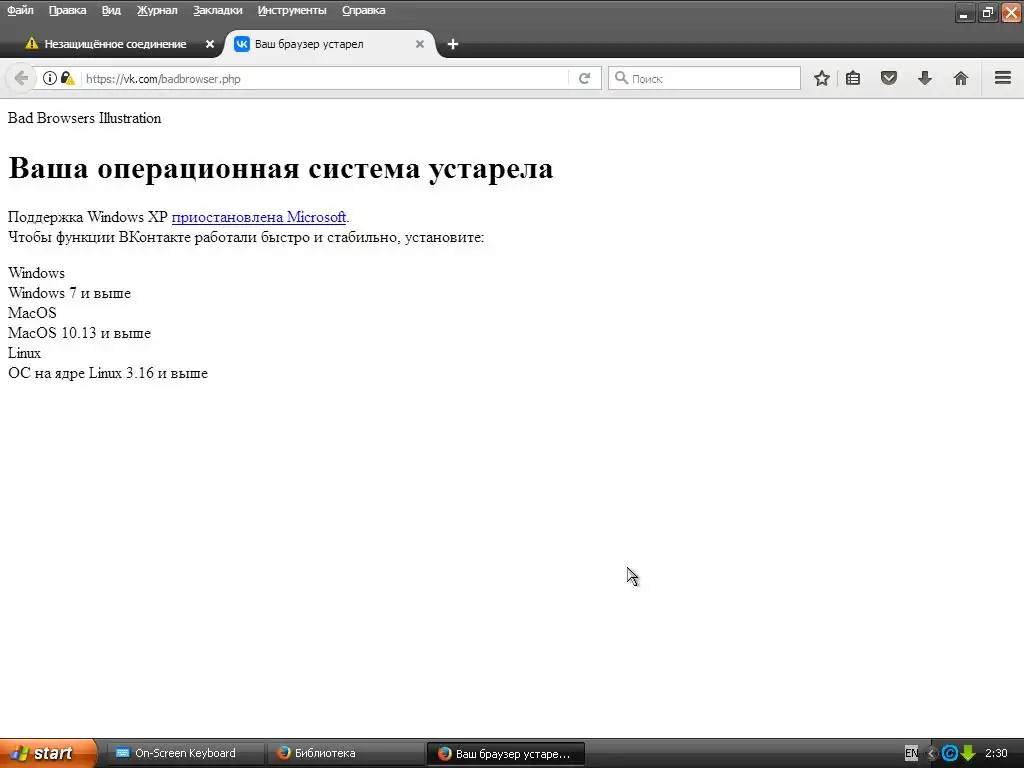The width and height of the screenshot is (1024, 768).
Task: Click the MacOS 10.13 и выше text
Action: [79, 333]
